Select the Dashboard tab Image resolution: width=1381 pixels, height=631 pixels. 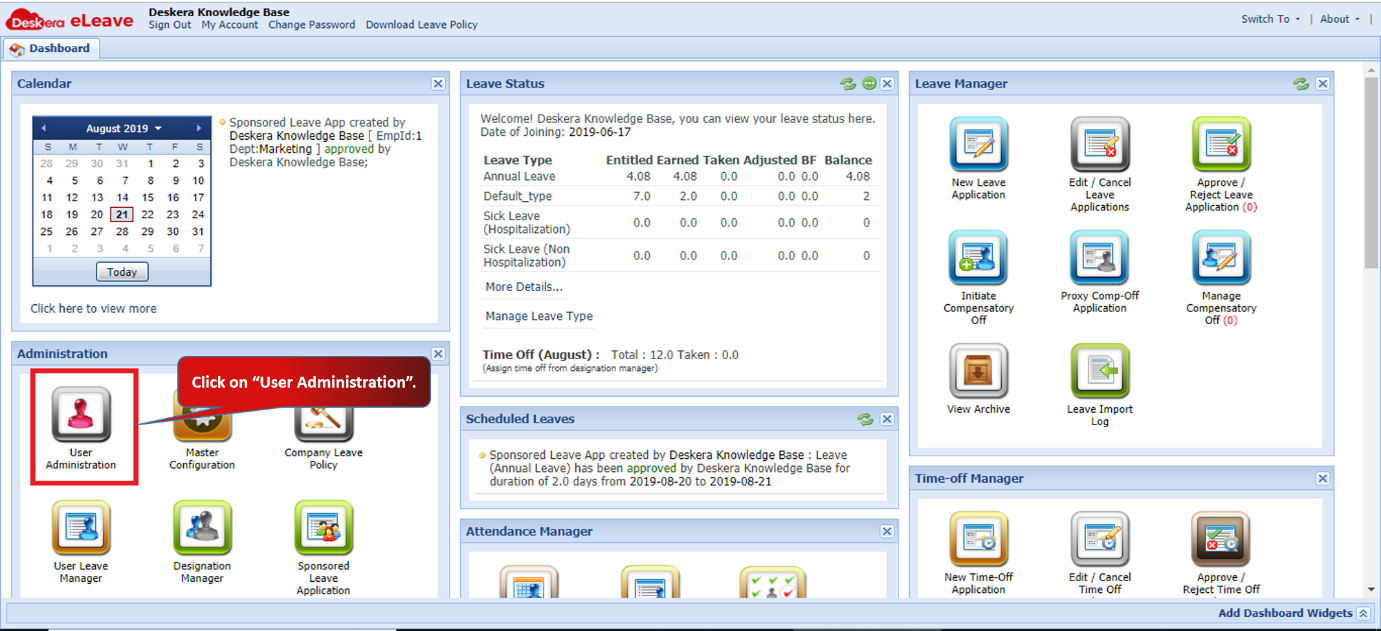click(x=50, y=48)
